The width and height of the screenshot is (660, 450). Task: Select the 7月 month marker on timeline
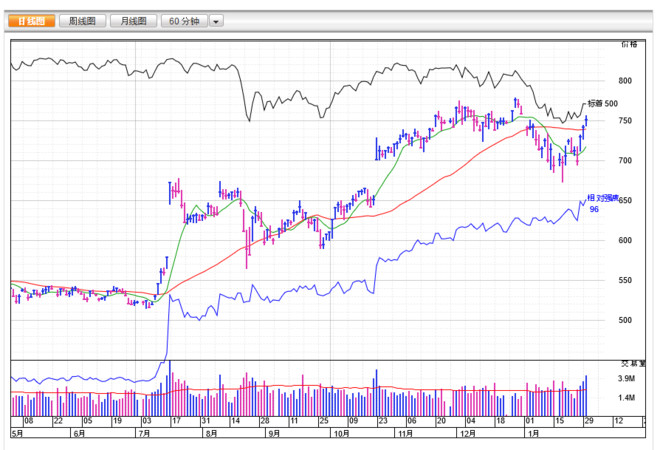click(x=144, y=433)
